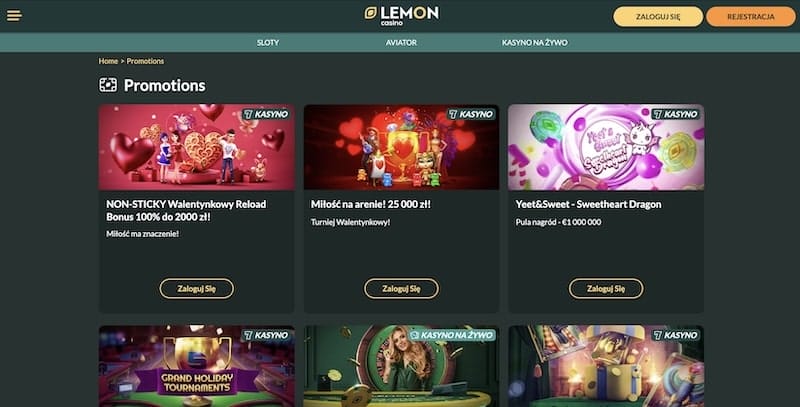Click Kasyno badge on Sweetheart Dragon card
The width and height of the screenshot is (800, 407).
(x=676, y=114)
